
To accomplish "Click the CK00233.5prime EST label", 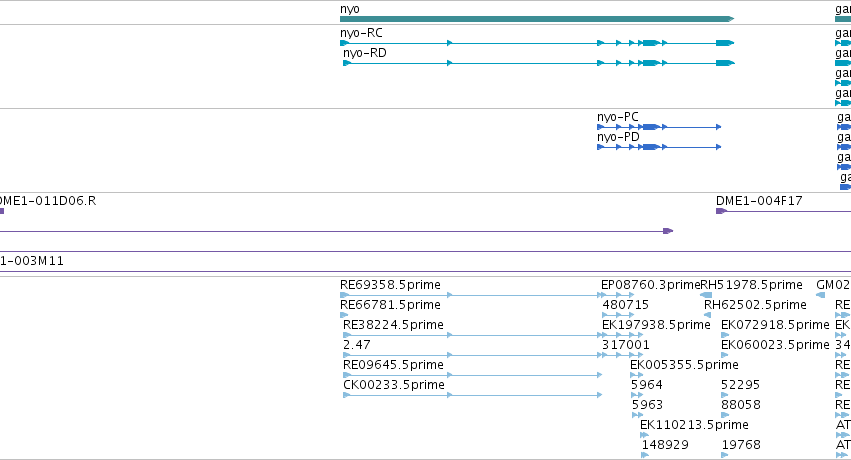I will tap(394, 385).
